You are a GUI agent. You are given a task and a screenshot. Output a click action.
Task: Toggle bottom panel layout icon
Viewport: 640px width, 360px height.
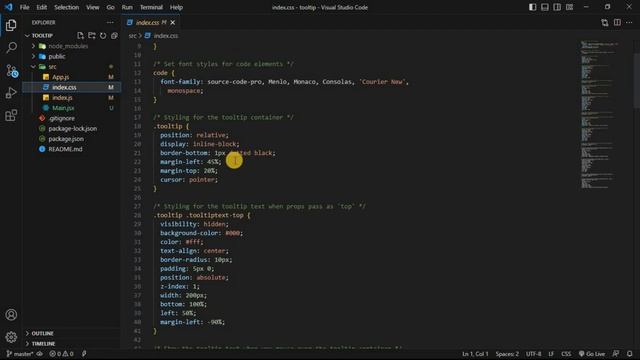pos(545,7)
